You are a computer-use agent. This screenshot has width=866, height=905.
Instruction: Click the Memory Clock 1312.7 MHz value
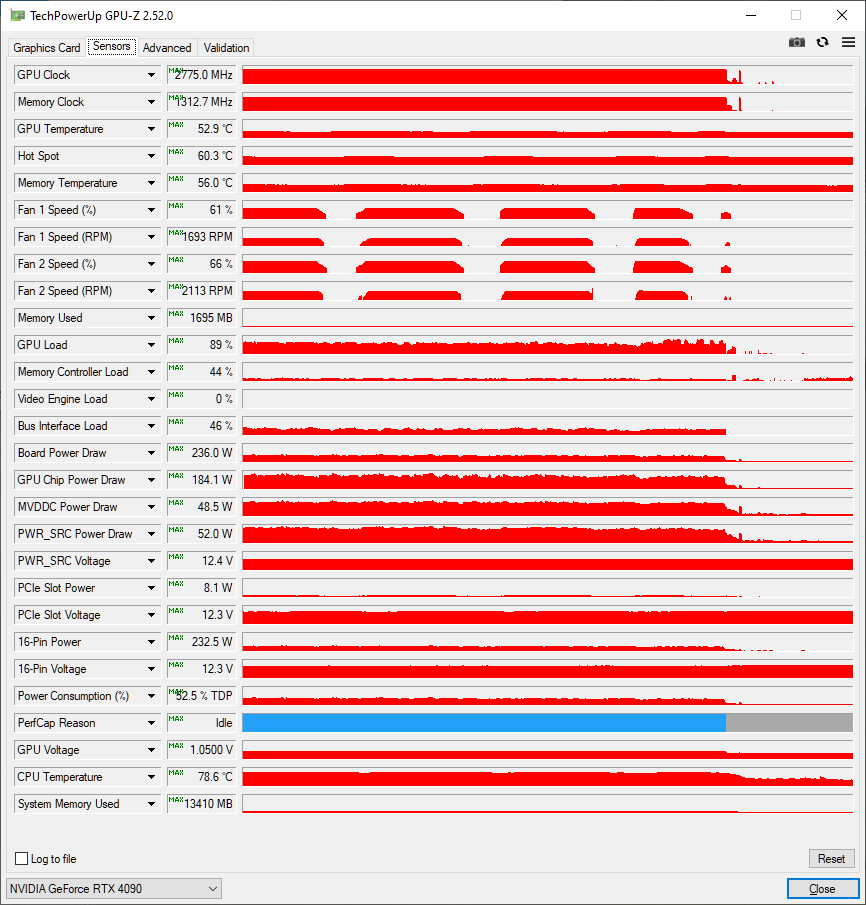pyautogui.click(x=201, y=102)
